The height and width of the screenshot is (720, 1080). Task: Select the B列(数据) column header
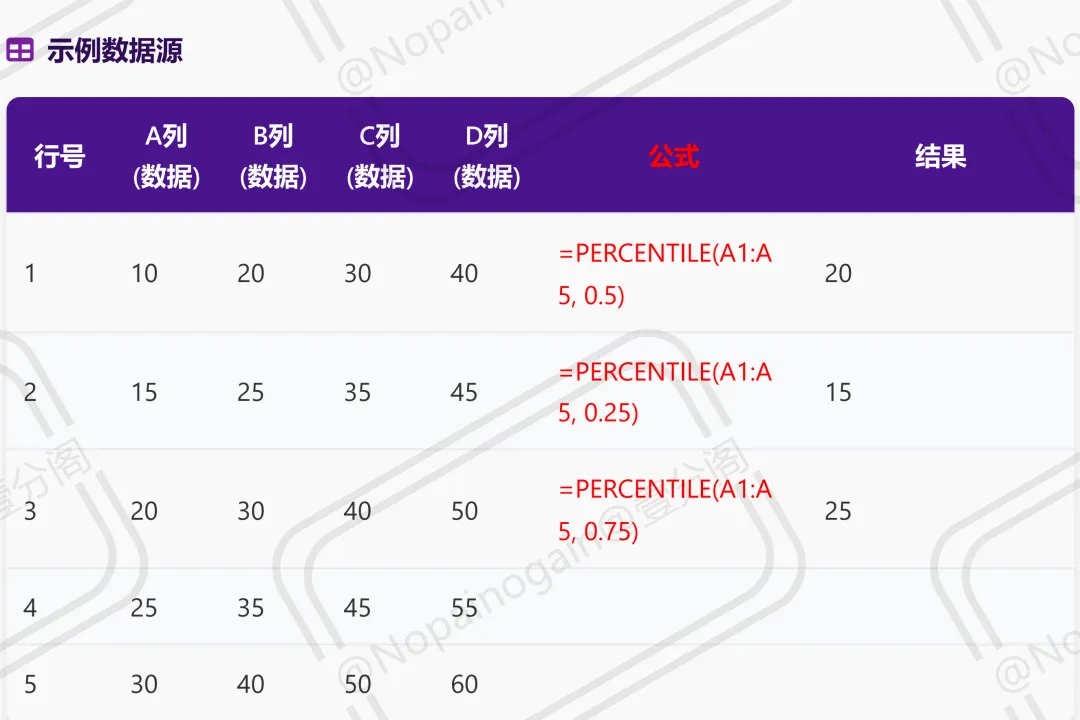[x=273, y=156]
